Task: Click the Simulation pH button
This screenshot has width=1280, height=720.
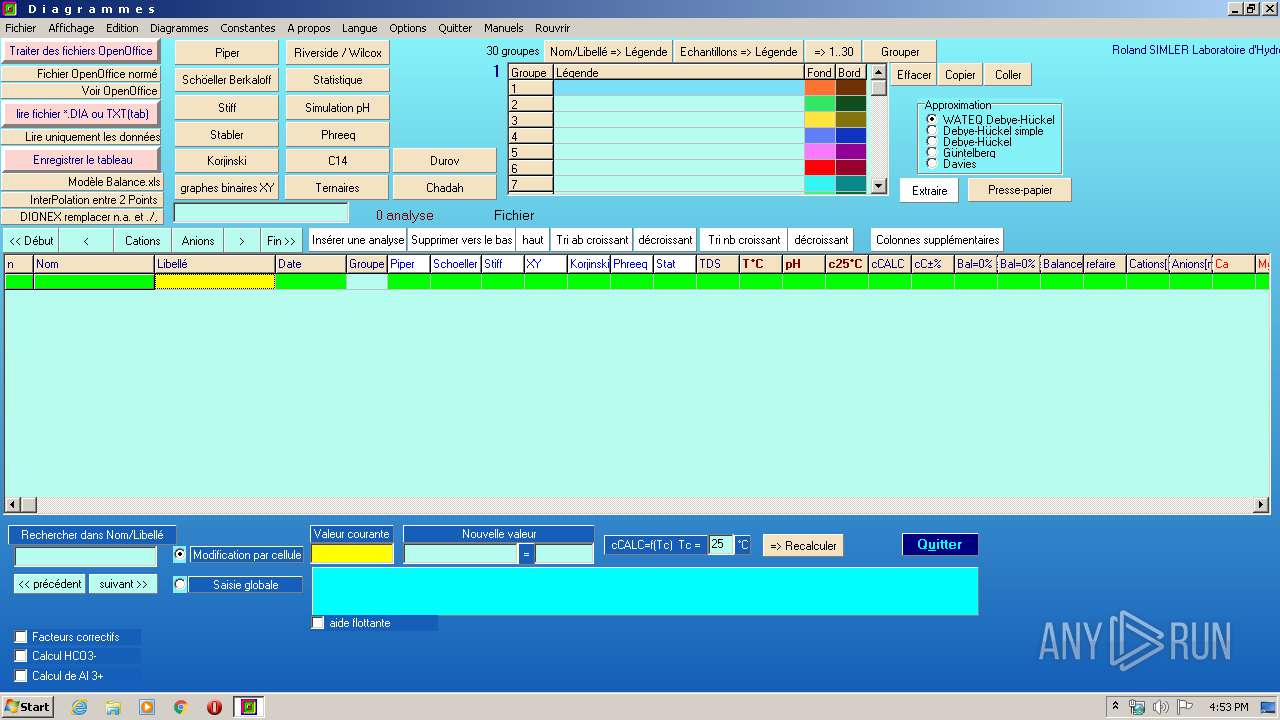Action: pos(338,107)
